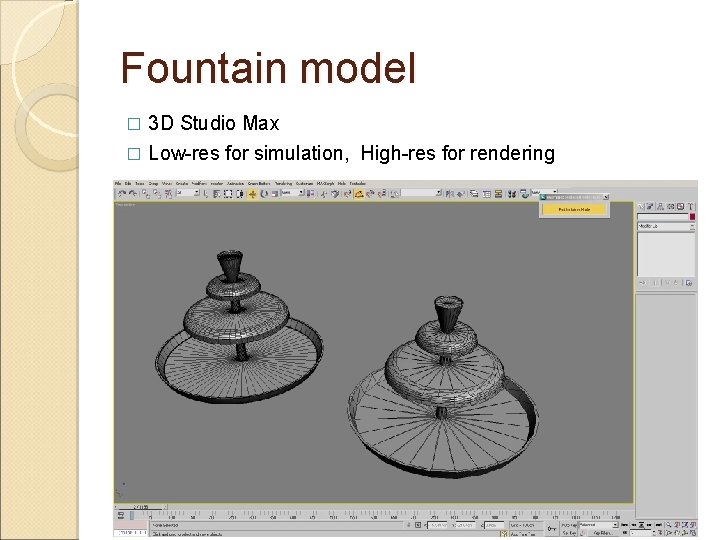Open the Graph Editors menu
This screenshot has height=540, width=720.
coord(259,184)
